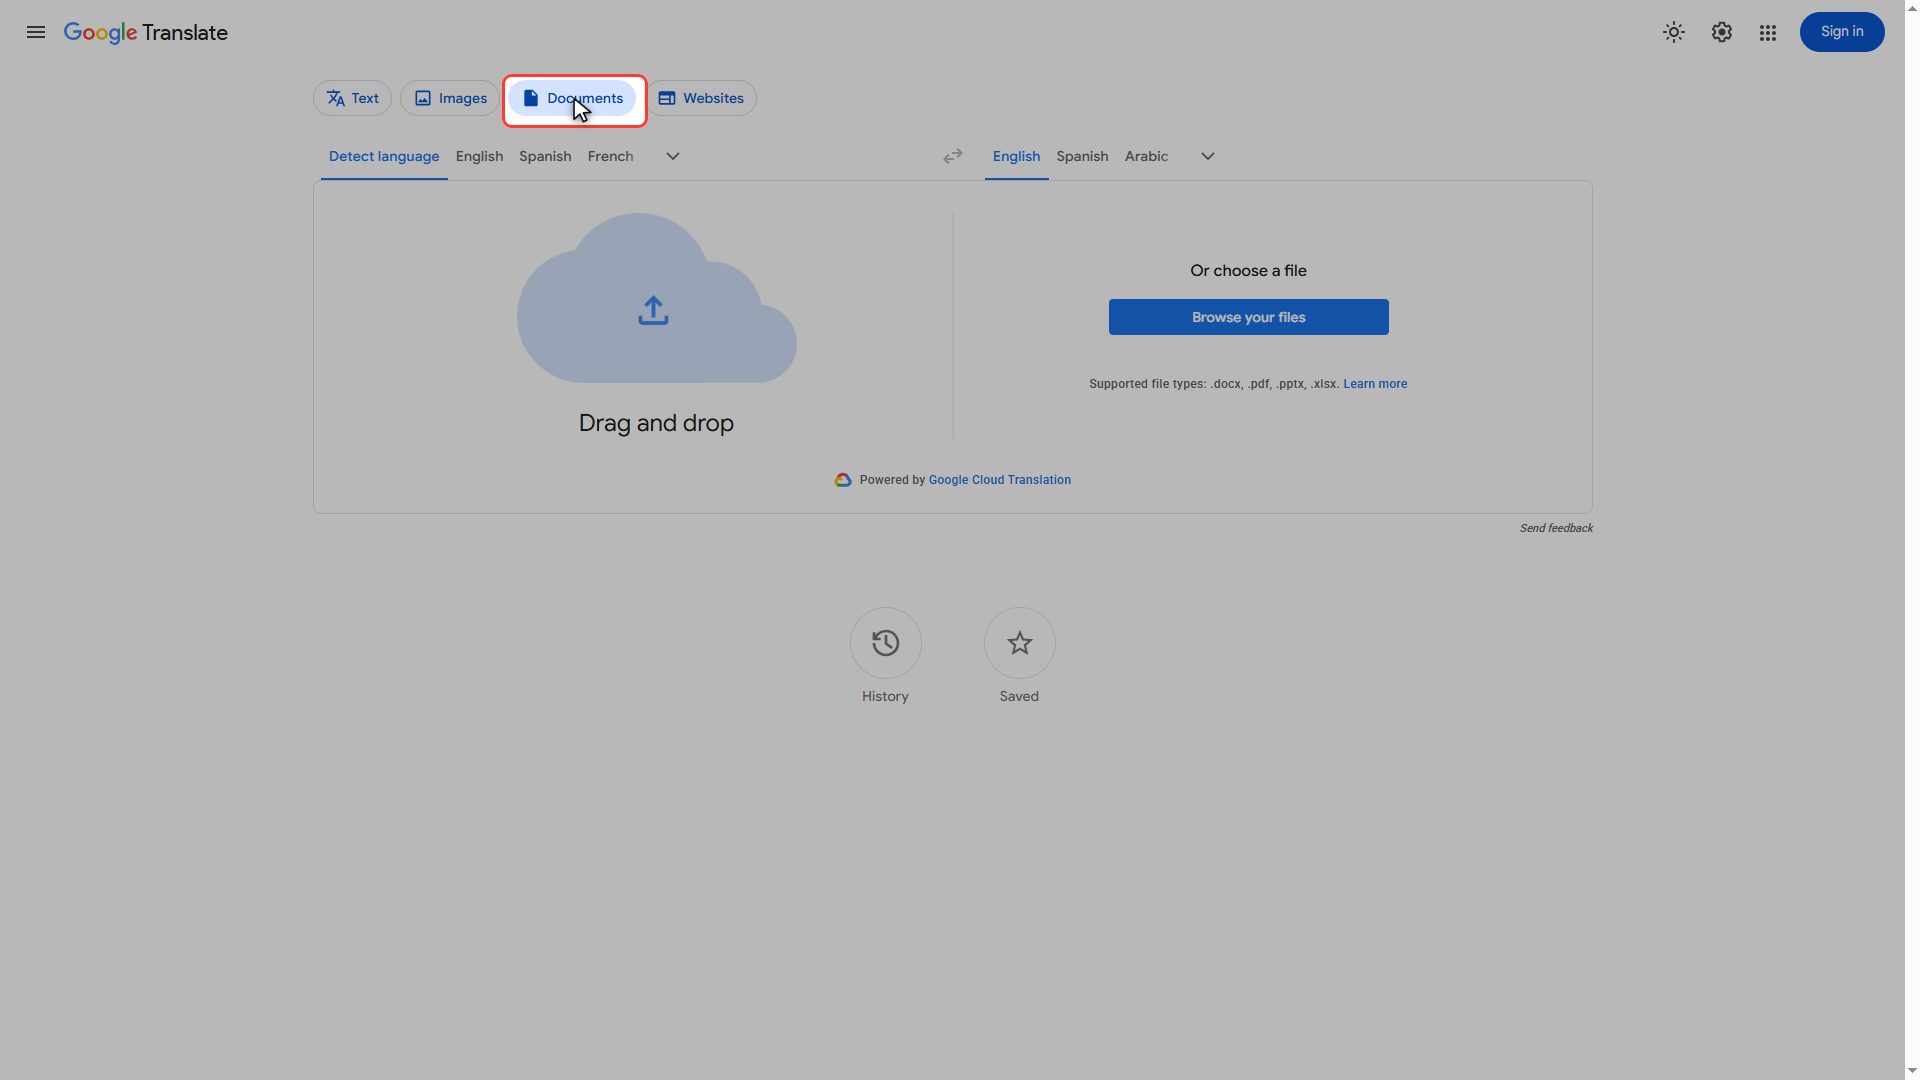Choose French as source language
1920x1080 pixels.
click(x=610, y=156)
